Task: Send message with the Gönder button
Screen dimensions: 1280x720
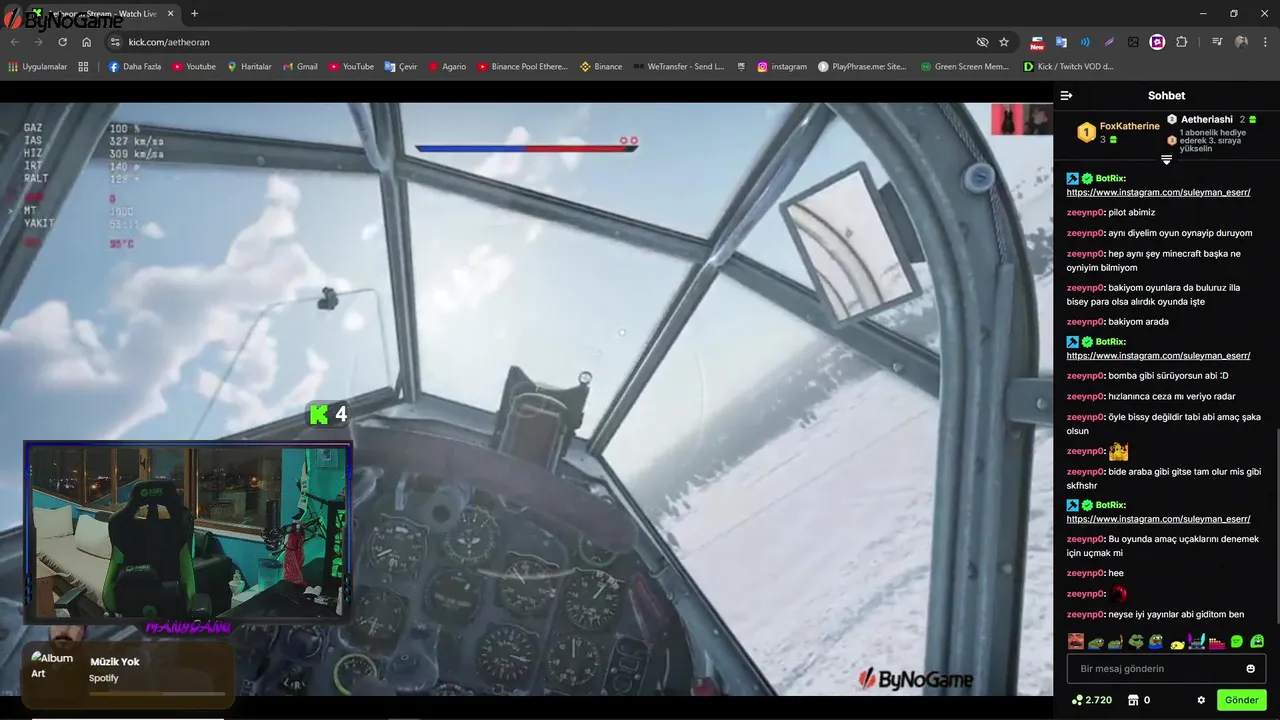Action: pos(1241,700)
